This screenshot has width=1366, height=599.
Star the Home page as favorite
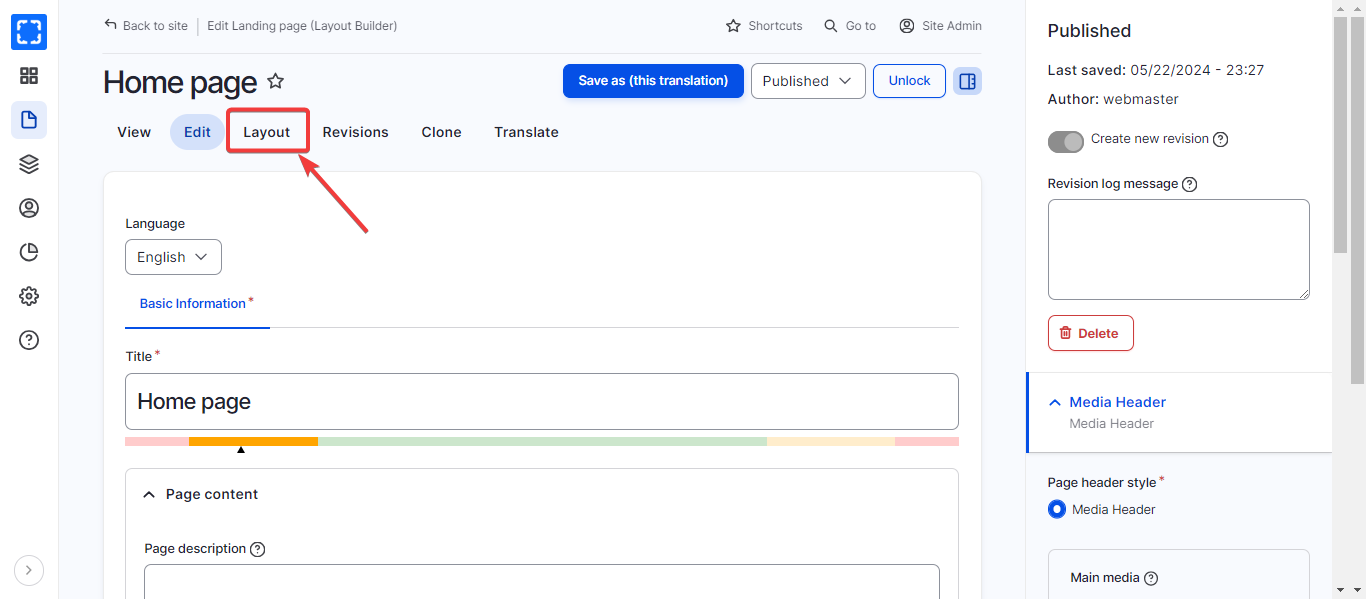pos(276,82)
